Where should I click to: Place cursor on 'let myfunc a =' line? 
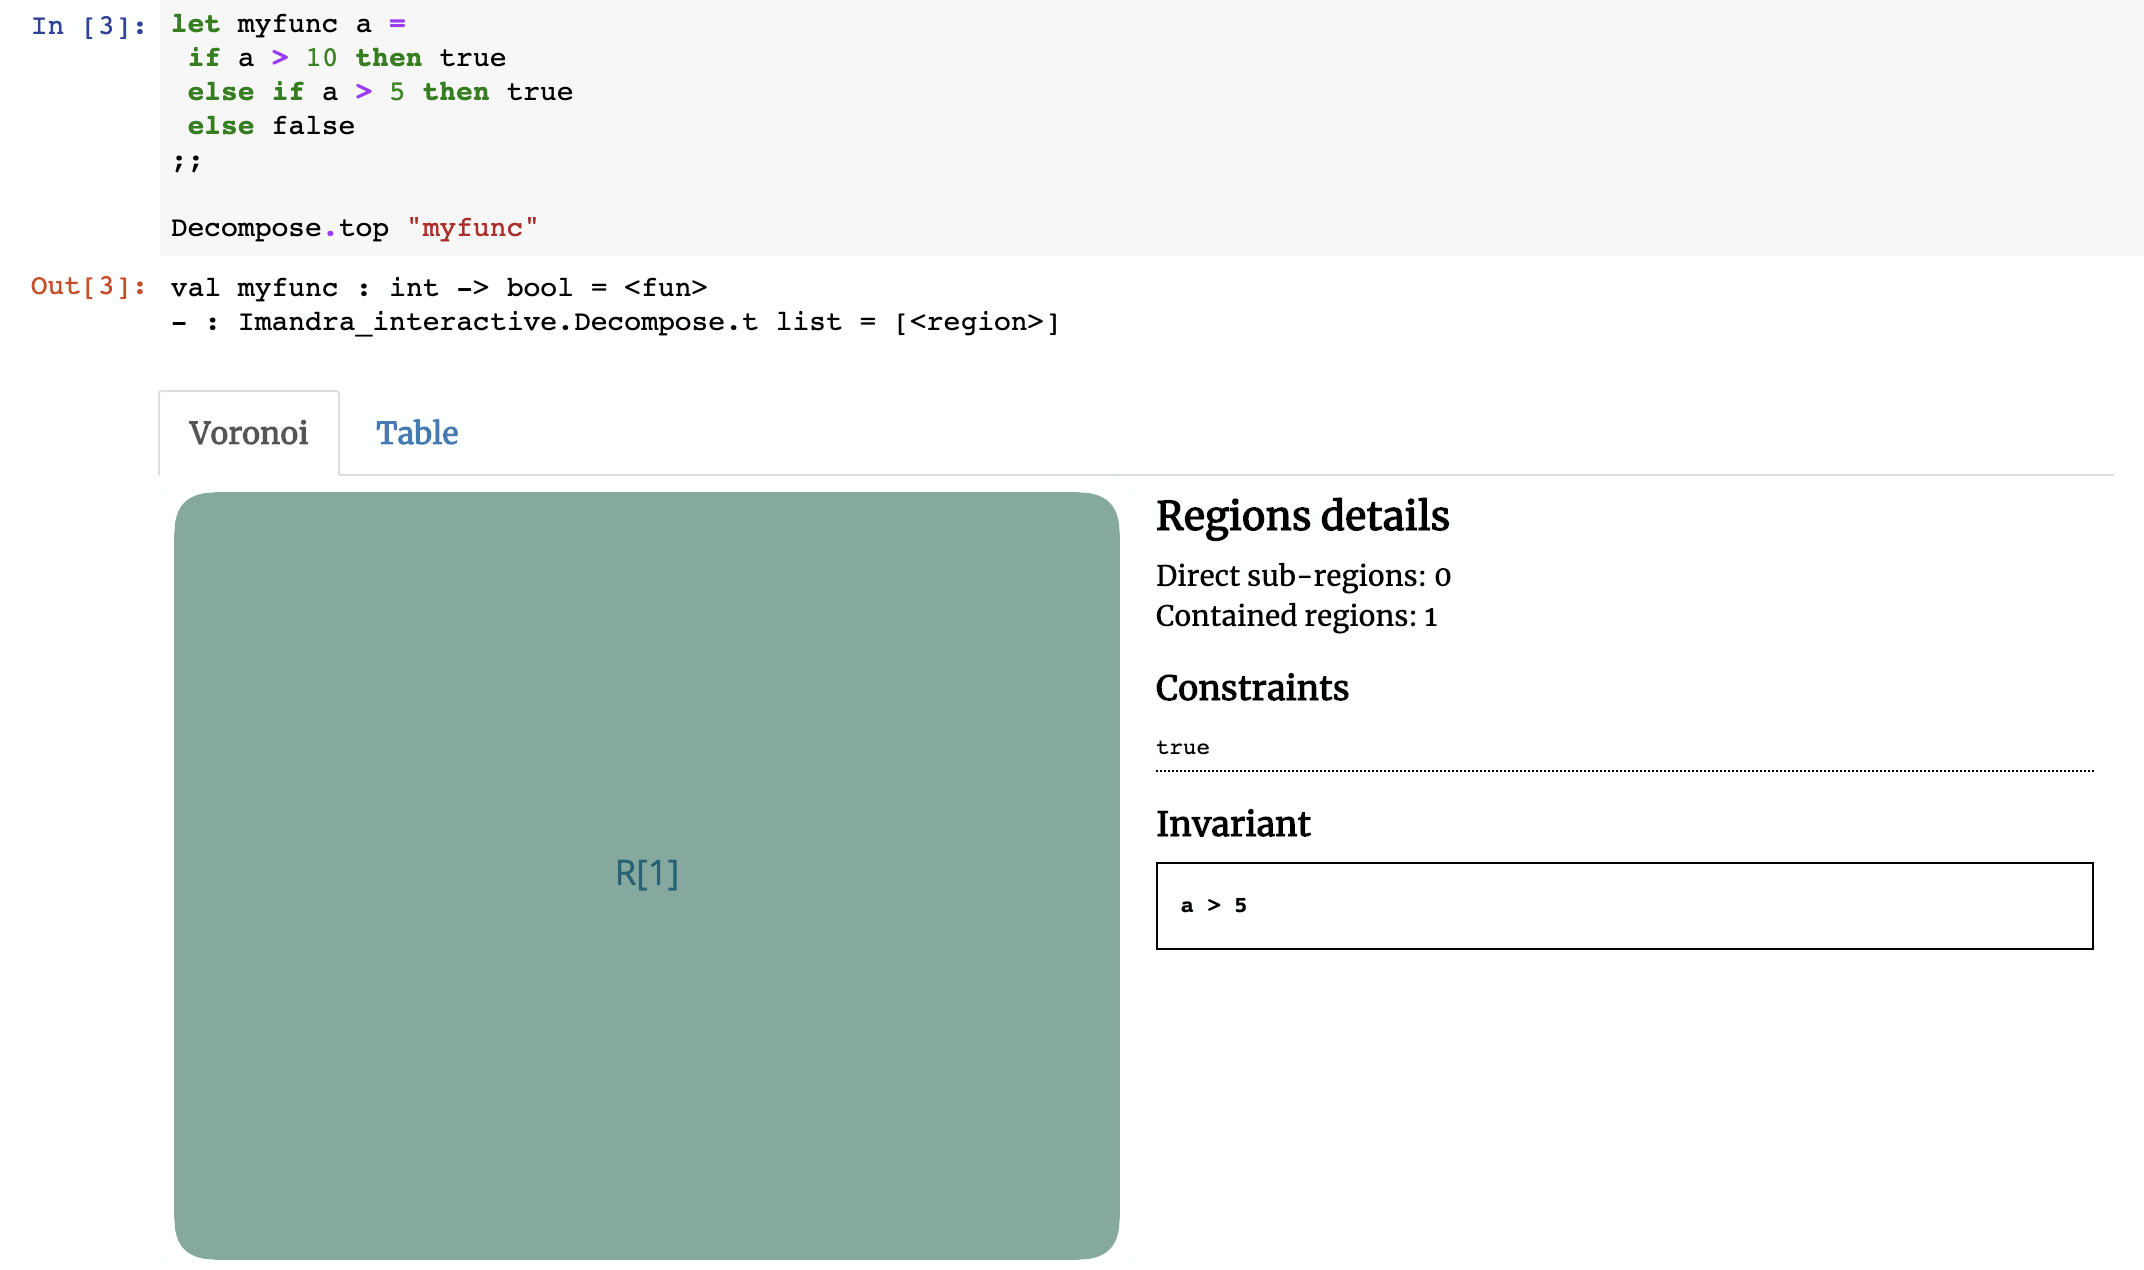[x=288, y=24]
